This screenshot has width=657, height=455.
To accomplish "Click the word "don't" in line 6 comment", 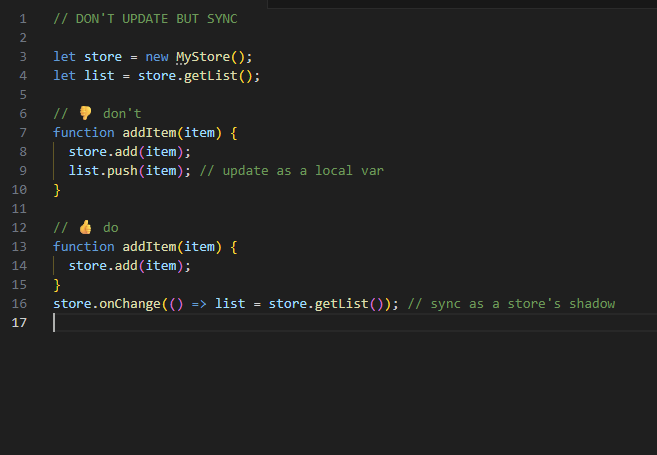I will (122, 114).
